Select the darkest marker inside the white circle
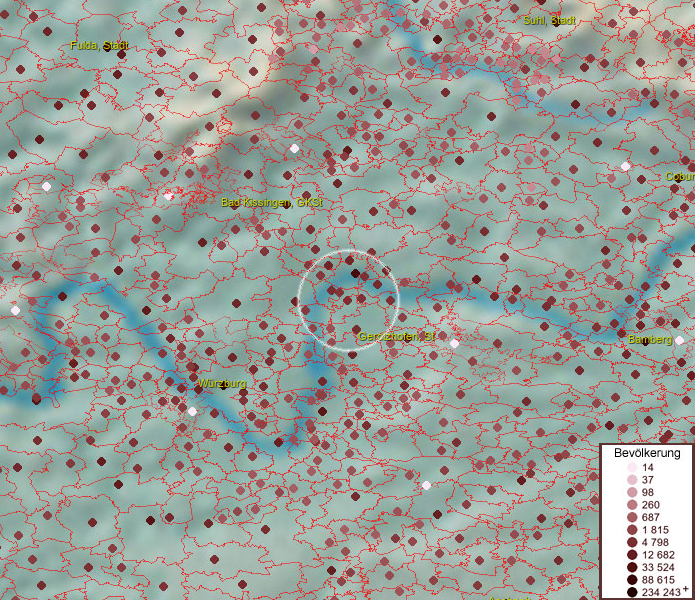 click(354, 273)
